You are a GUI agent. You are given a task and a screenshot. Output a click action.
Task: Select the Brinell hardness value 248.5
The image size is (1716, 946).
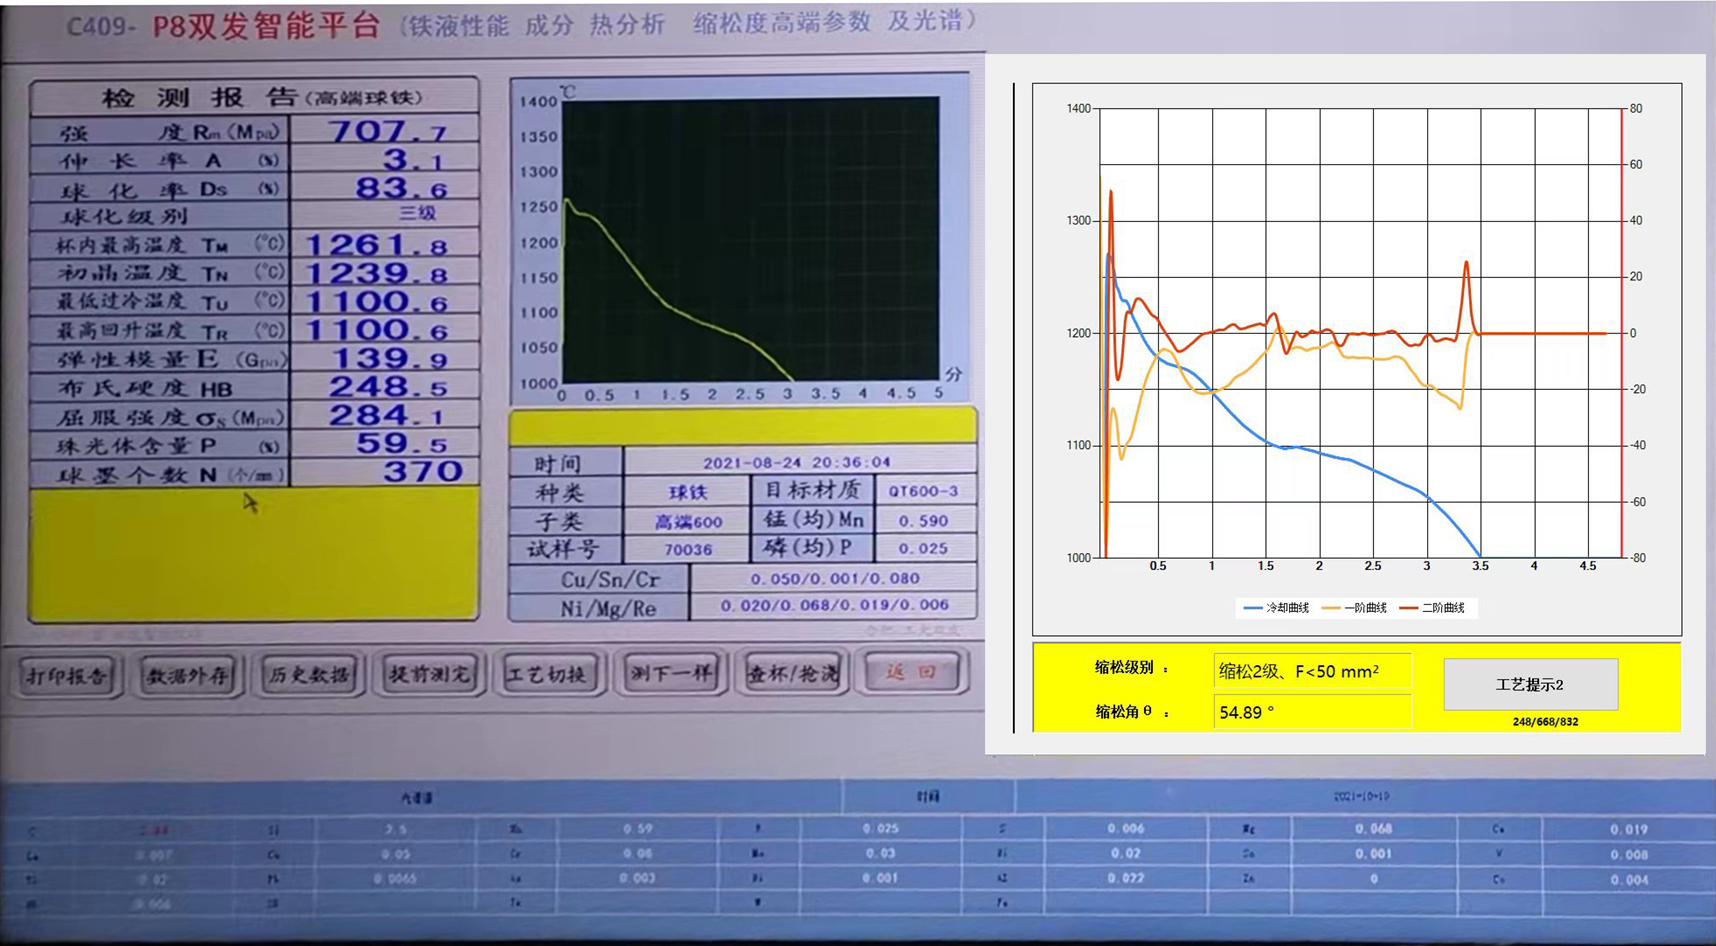point(386,387)
